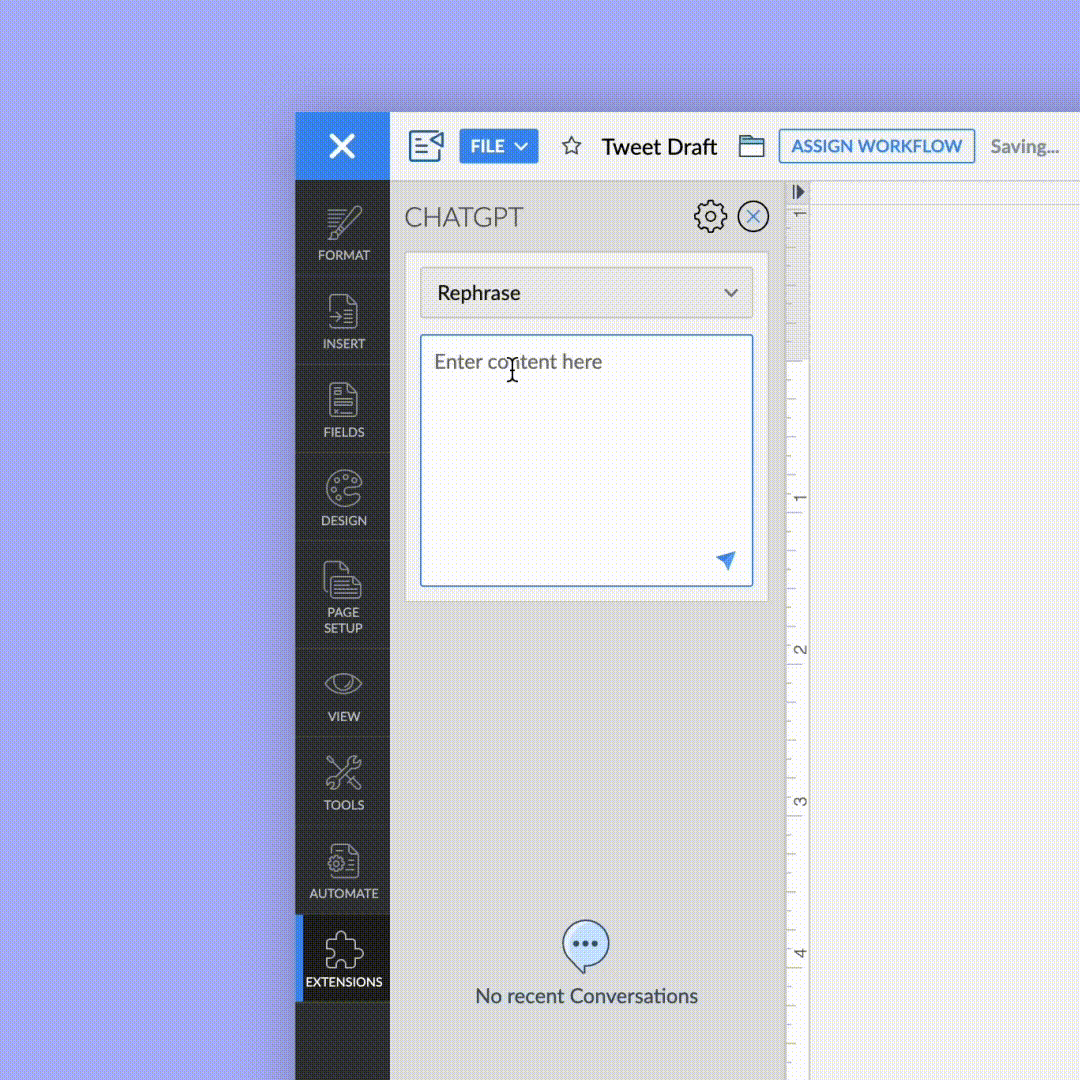
Task: Select the EXTENSIONS sidebar panel
Action: tap(343, 958)
